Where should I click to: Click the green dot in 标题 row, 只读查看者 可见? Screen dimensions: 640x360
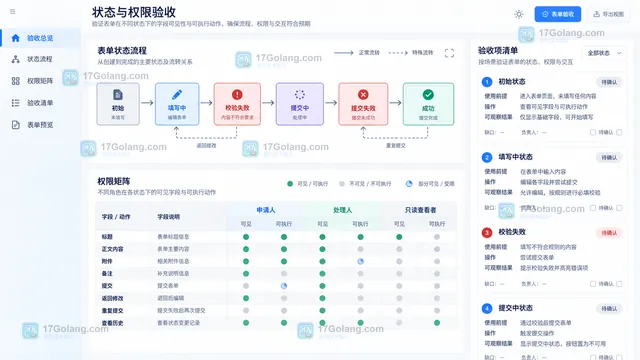point(399,237)
